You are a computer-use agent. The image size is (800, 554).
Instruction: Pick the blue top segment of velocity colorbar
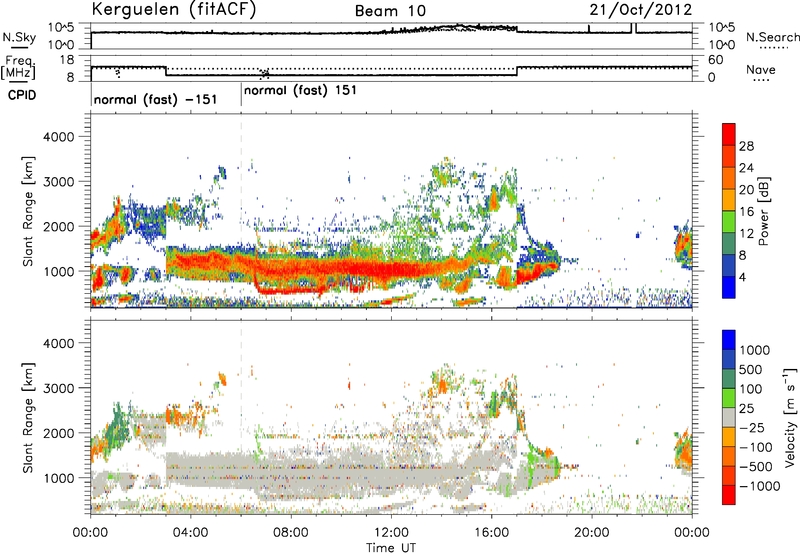[729, 340]
